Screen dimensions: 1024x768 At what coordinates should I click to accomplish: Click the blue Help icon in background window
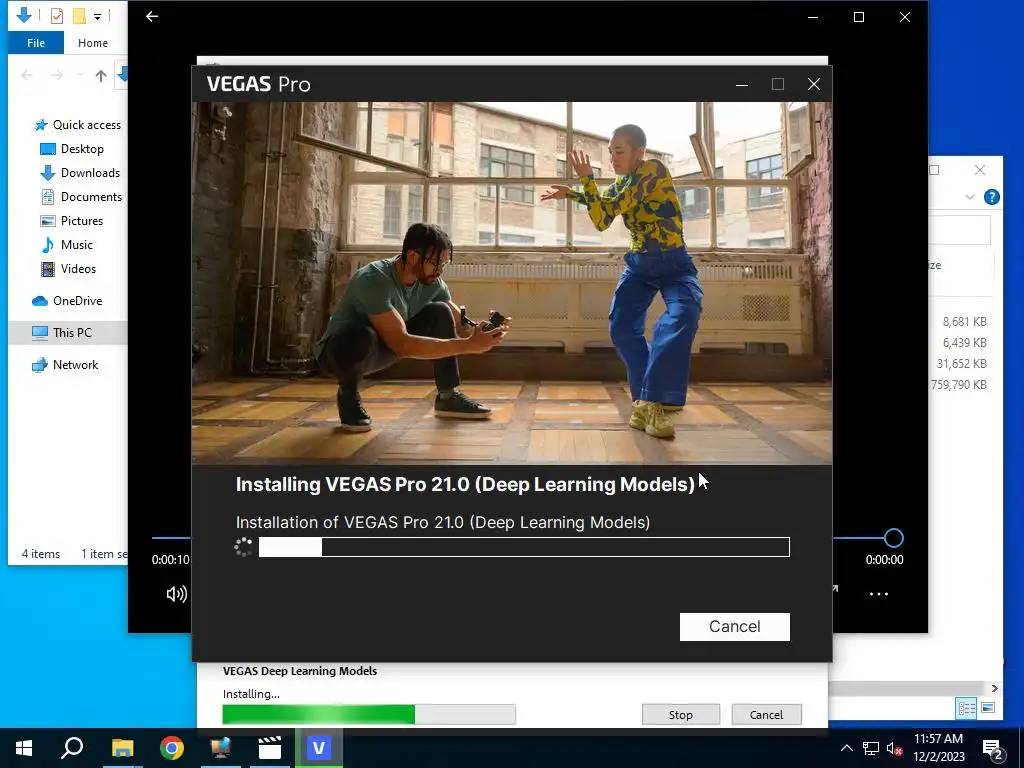point(991,197)
